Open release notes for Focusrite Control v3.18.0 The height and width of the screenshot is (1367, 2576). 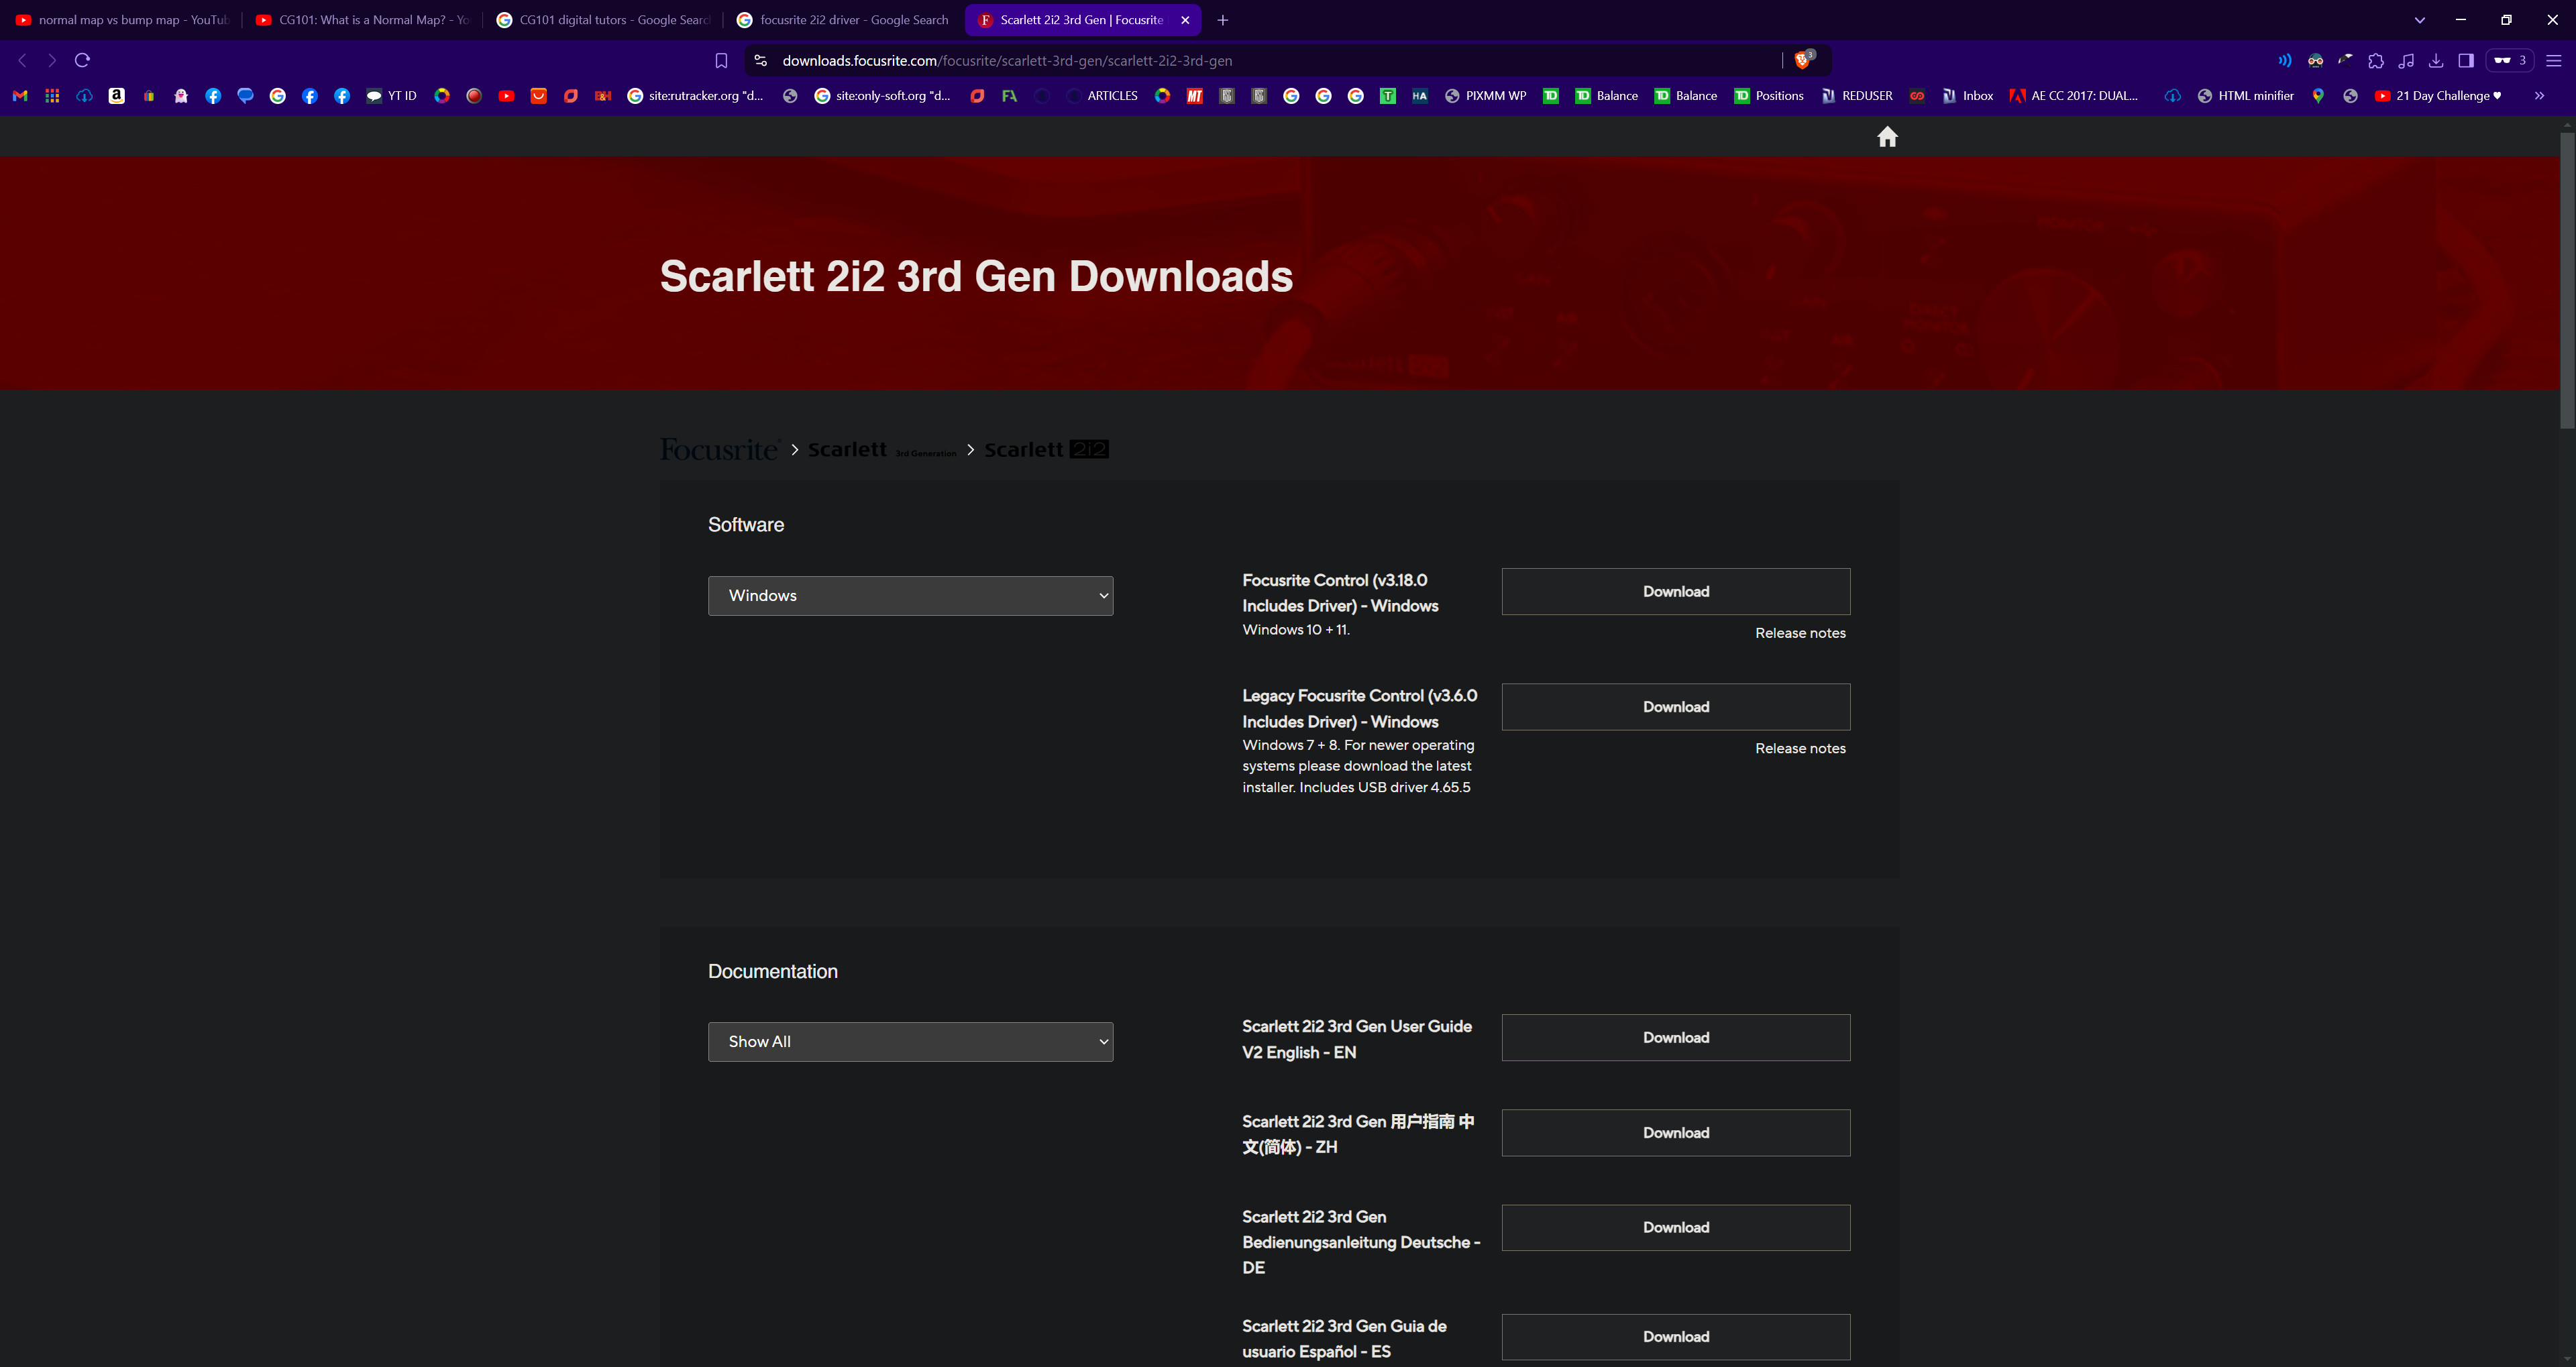point(1800,633)
